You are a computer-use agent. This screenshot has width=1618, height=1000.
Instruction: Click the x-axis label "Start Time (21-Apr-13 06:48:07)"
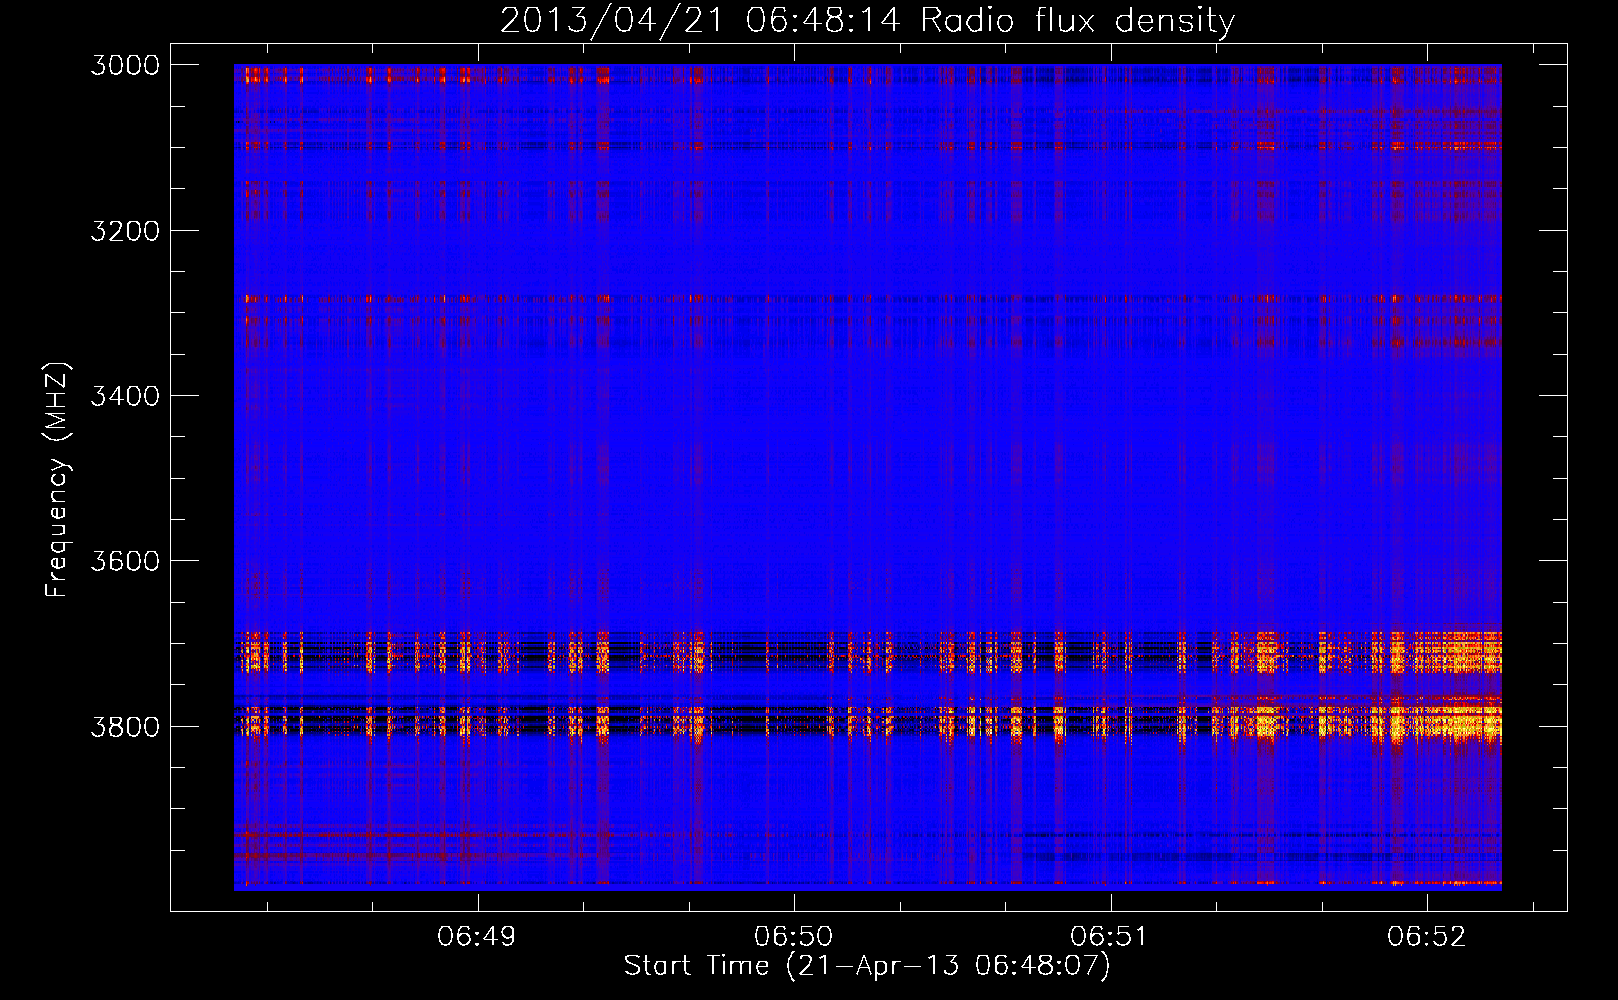point(867,966)
